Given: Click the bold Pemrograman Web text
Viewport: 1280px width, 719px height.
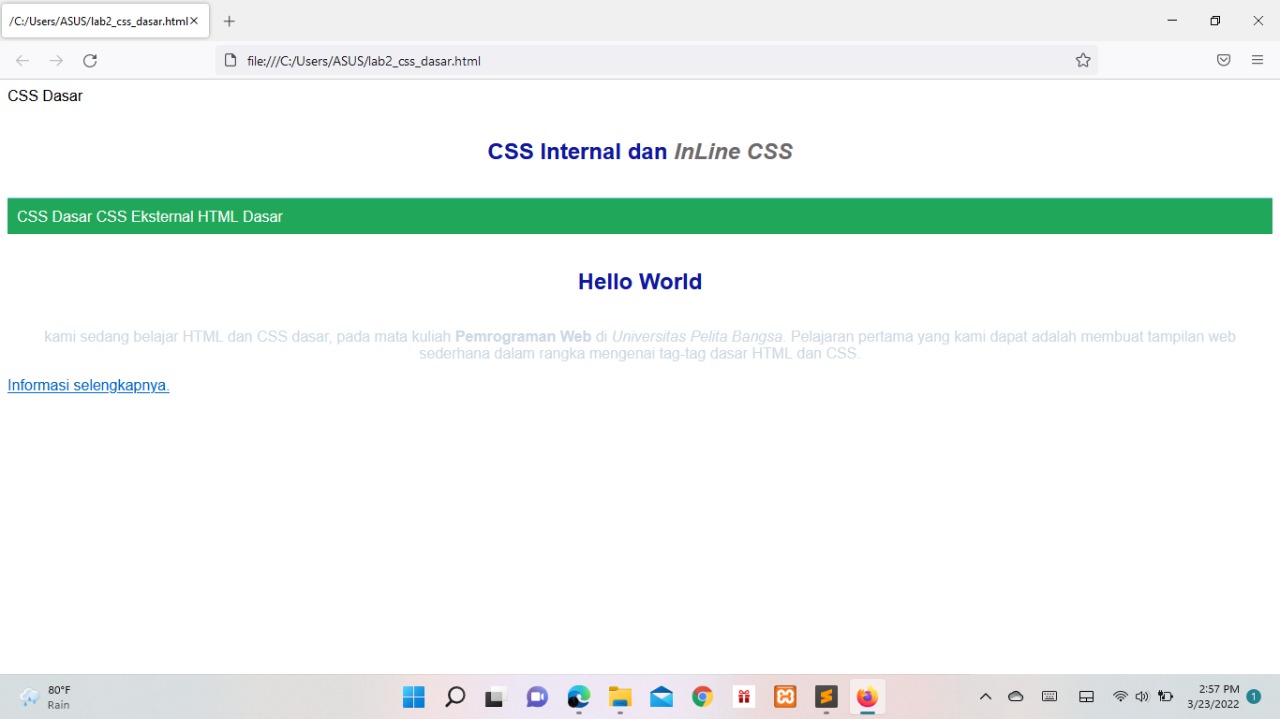Looking at the screenshot, I should point(523,337).
